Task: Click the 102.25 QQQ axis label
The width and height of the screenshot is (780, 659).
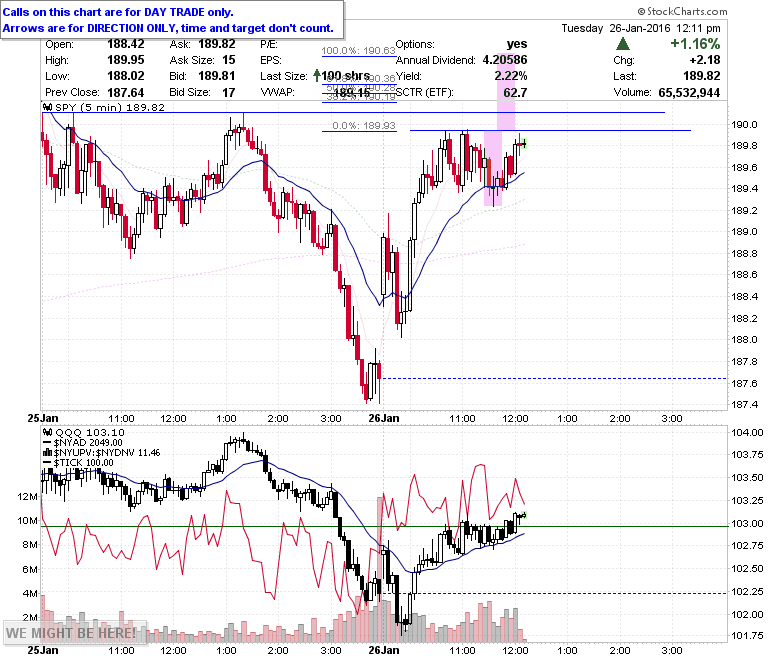Action: pyautogui.click(x=747, y=591)
